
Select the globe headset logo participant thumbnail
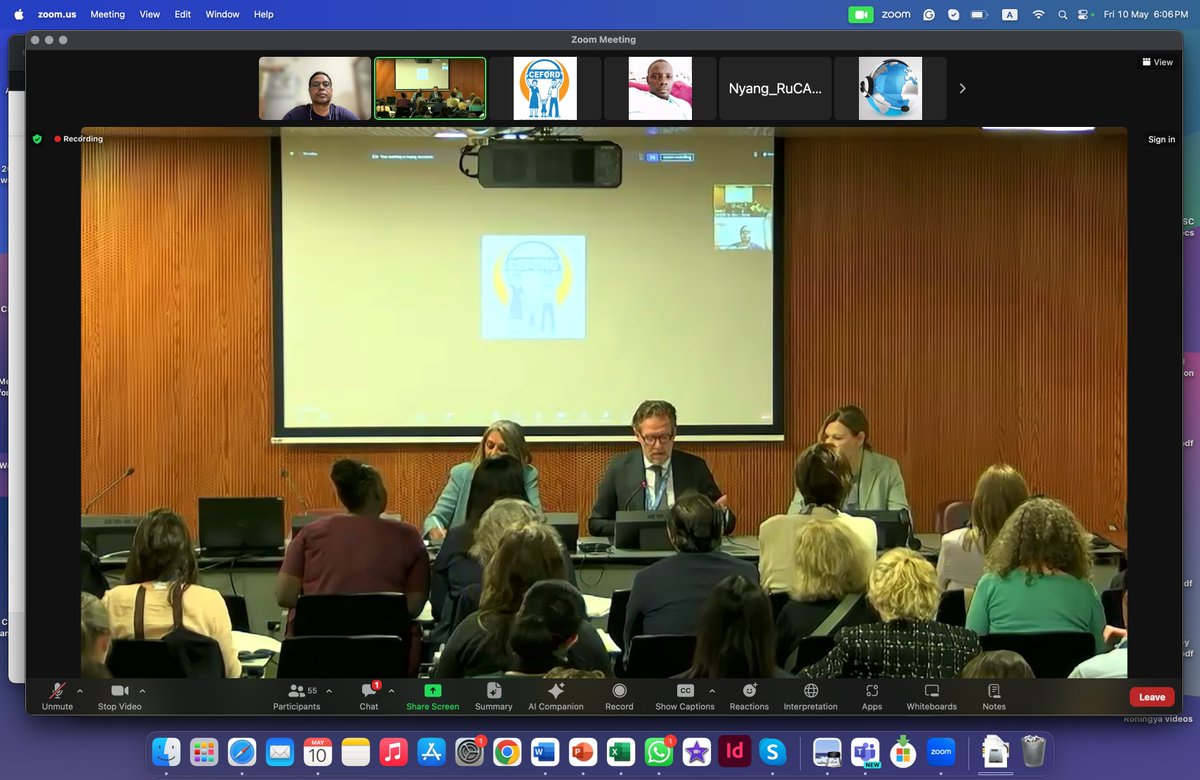tap(890, 88)
